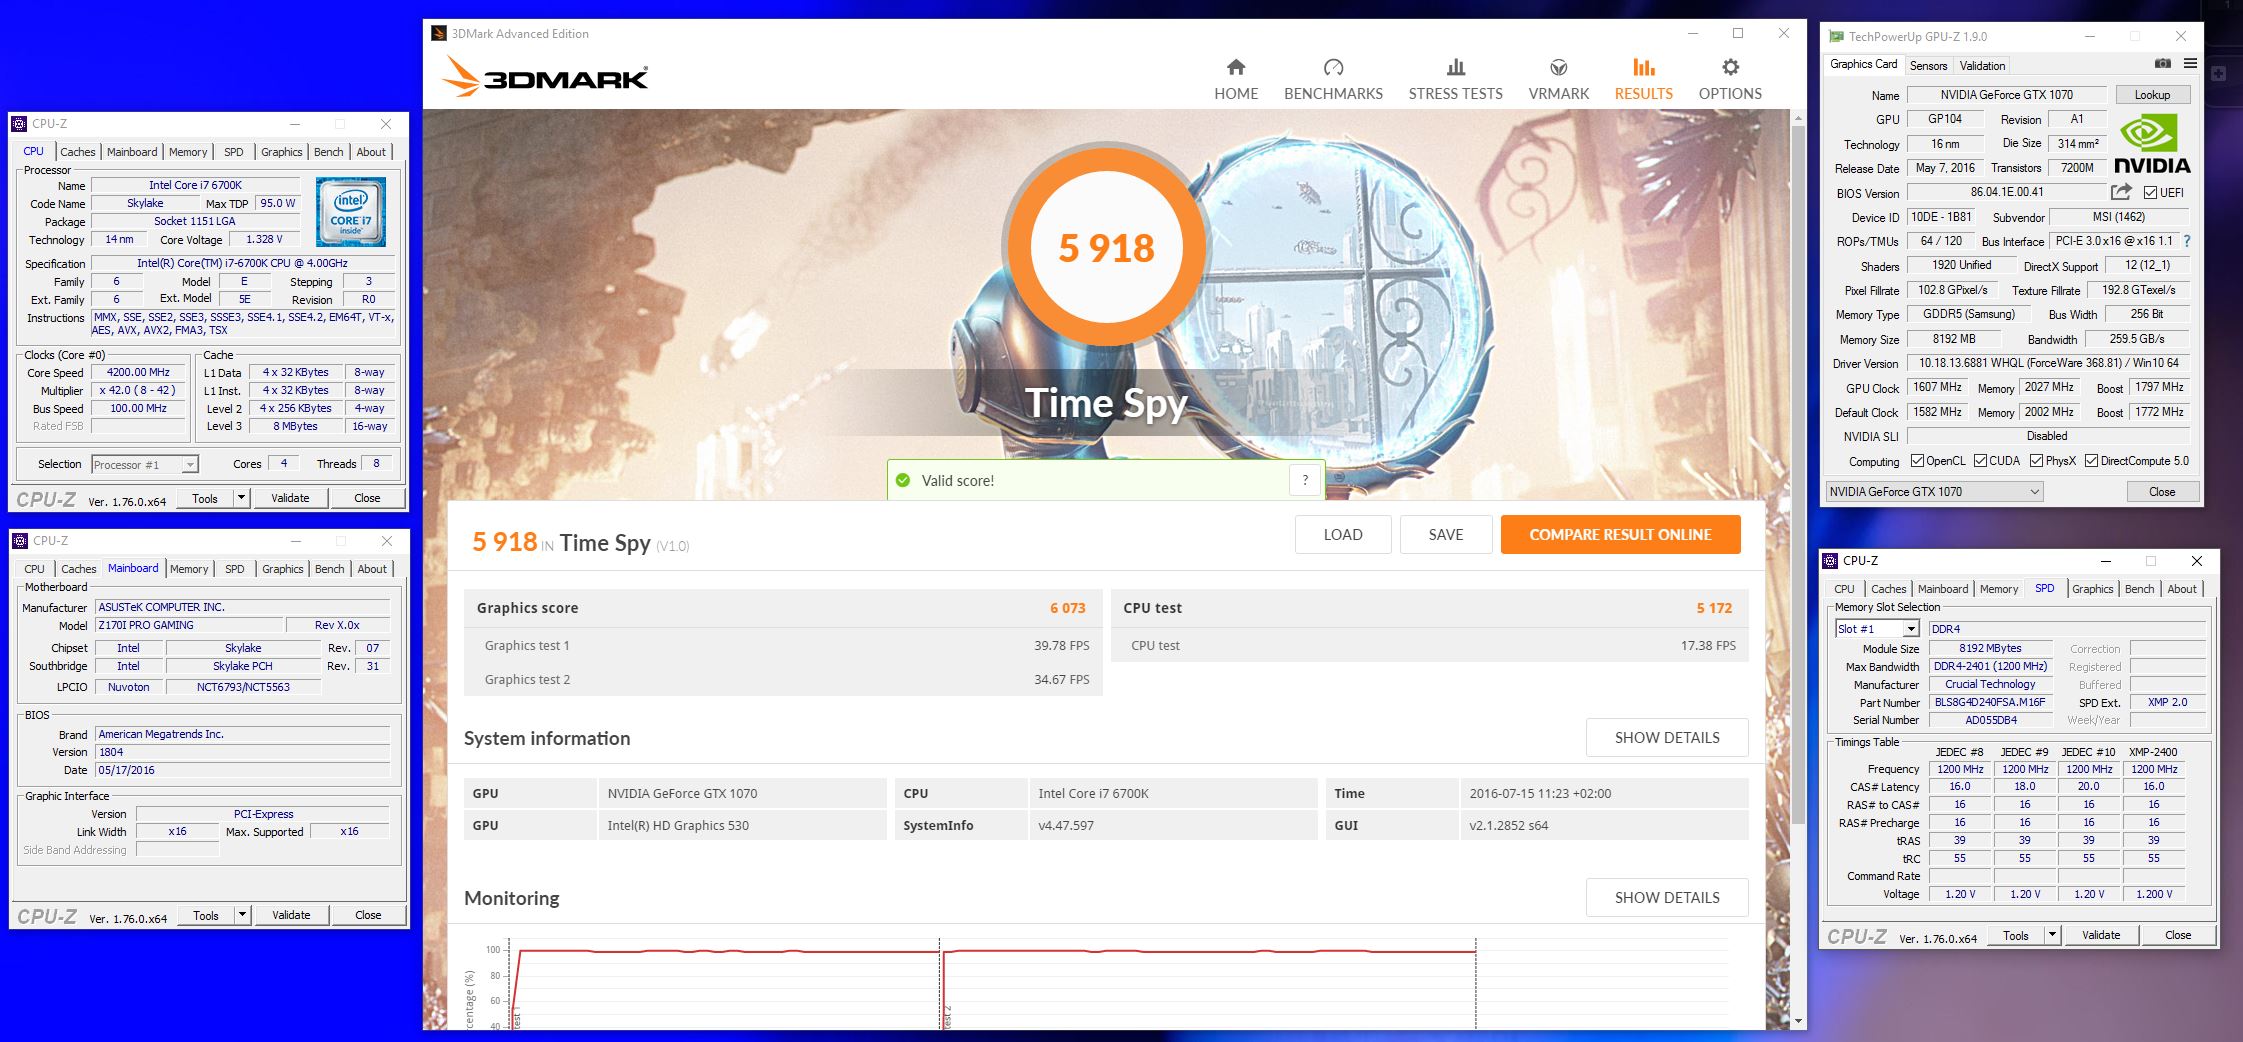The height and width of the screenshot is (1042, 2243).
Task: Expand Tools arrow in the CPU-Z Mainboard window
Action: tap(242, 915)
